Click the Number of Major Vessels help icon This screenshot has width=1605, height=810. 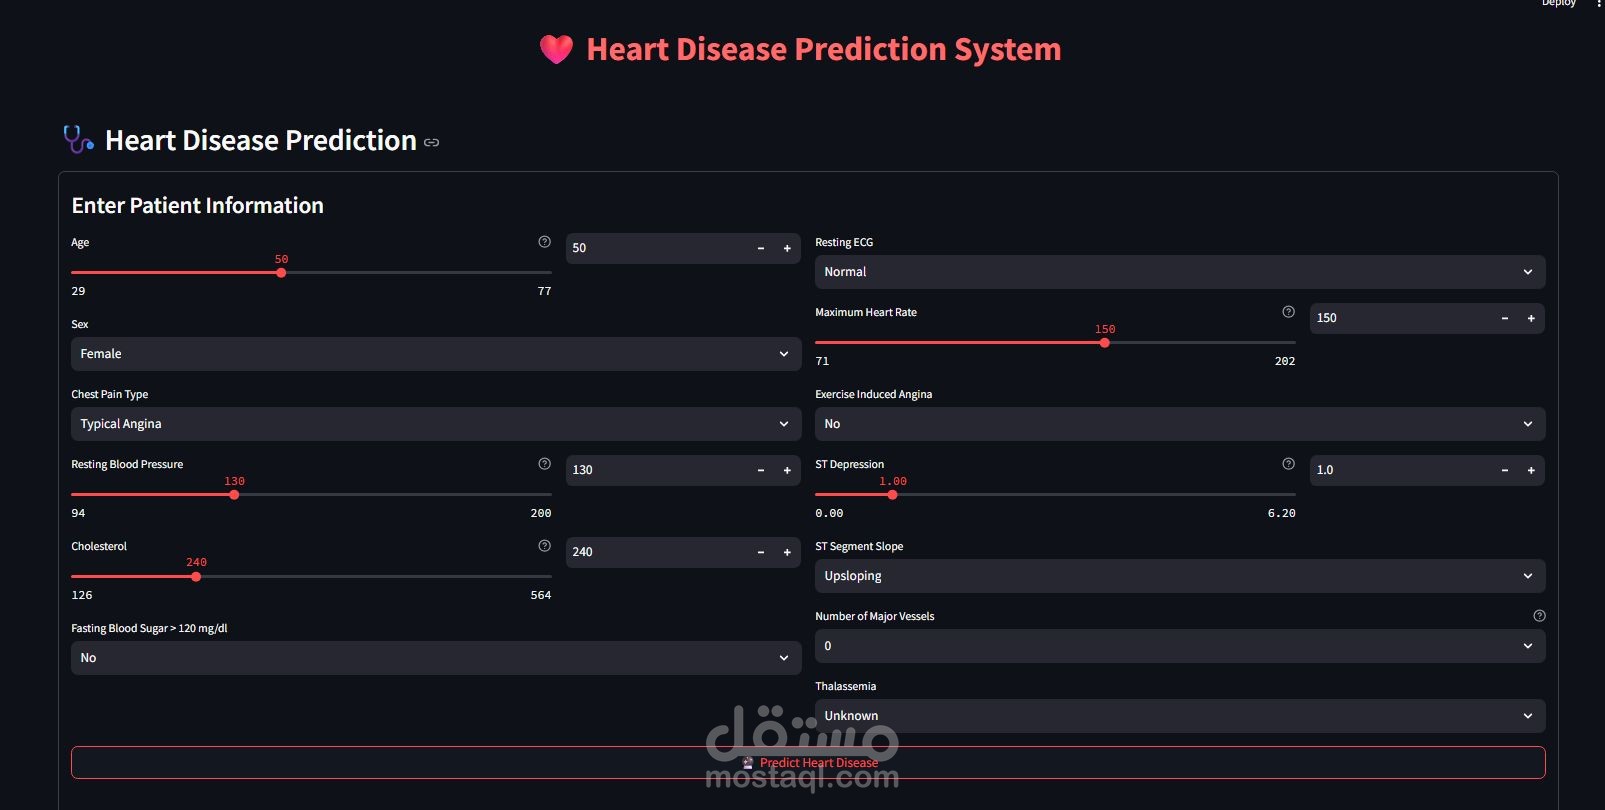pos(1539,616)
